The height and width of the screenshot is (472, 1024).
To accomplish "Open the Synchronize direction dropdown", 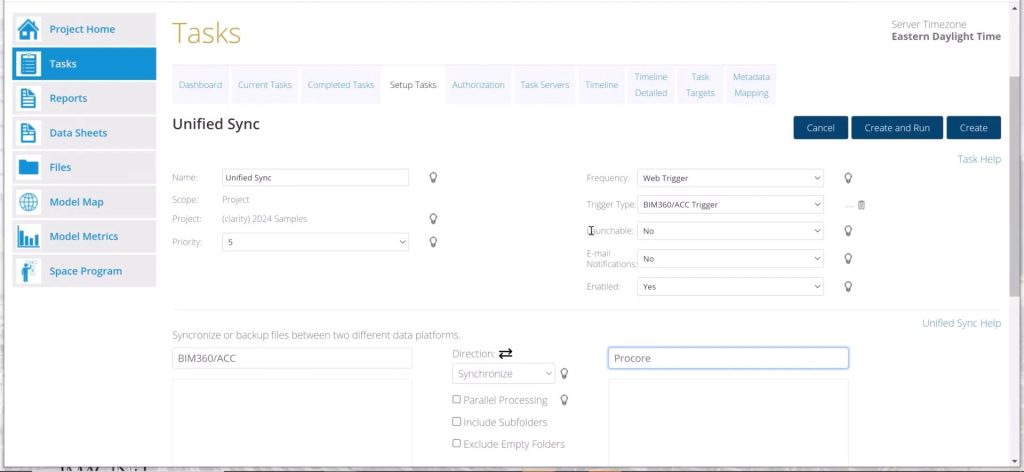I will point(504,374).
